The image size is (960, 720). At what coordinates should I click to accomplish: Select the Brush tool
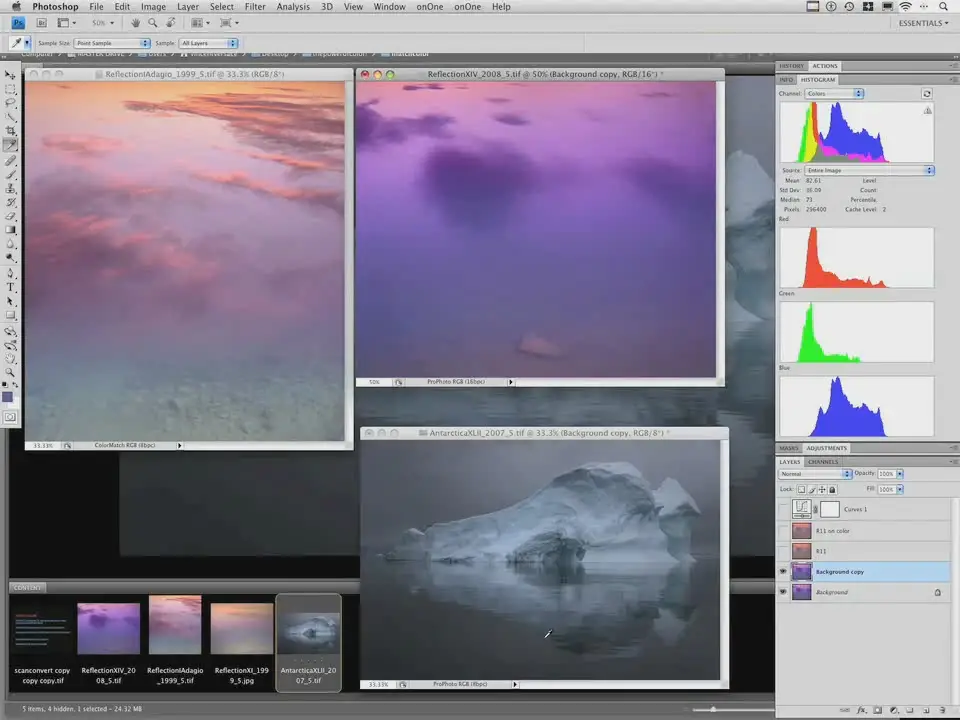coord(10,174)
